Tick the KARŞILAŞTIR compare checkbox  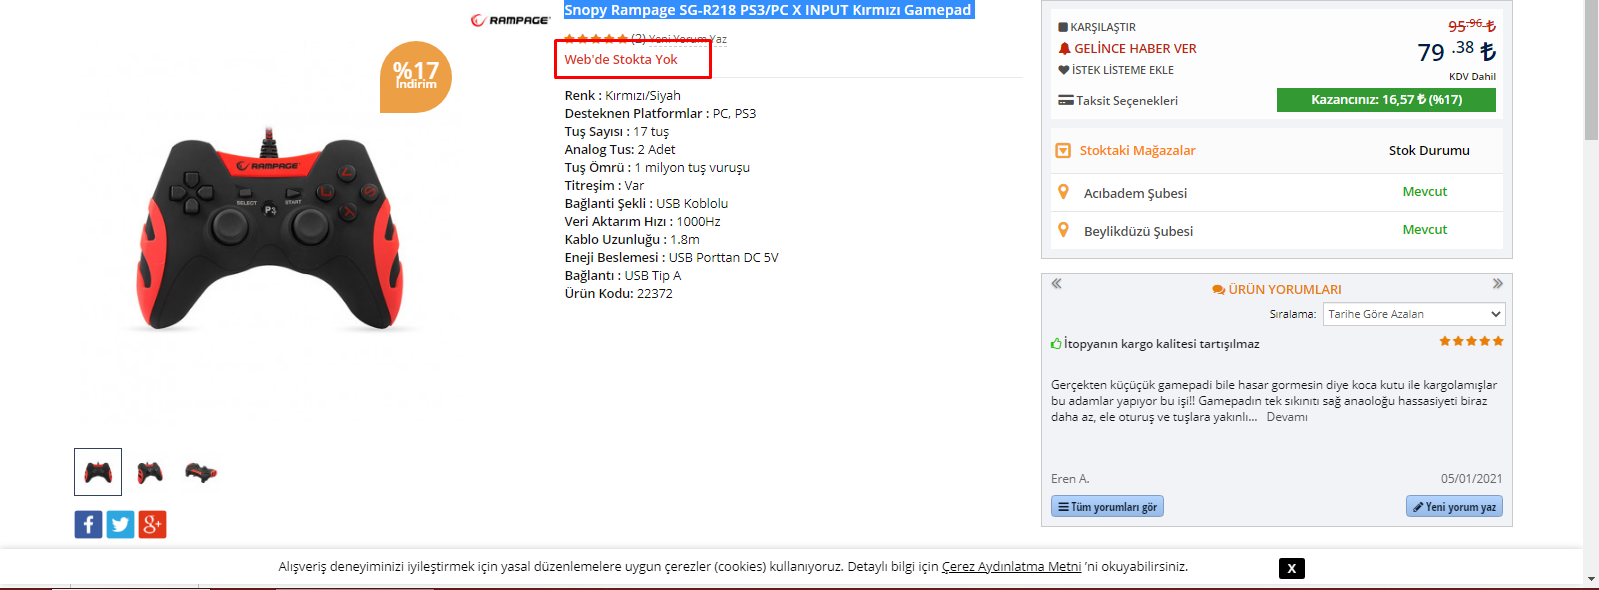tap(1063, 27)
